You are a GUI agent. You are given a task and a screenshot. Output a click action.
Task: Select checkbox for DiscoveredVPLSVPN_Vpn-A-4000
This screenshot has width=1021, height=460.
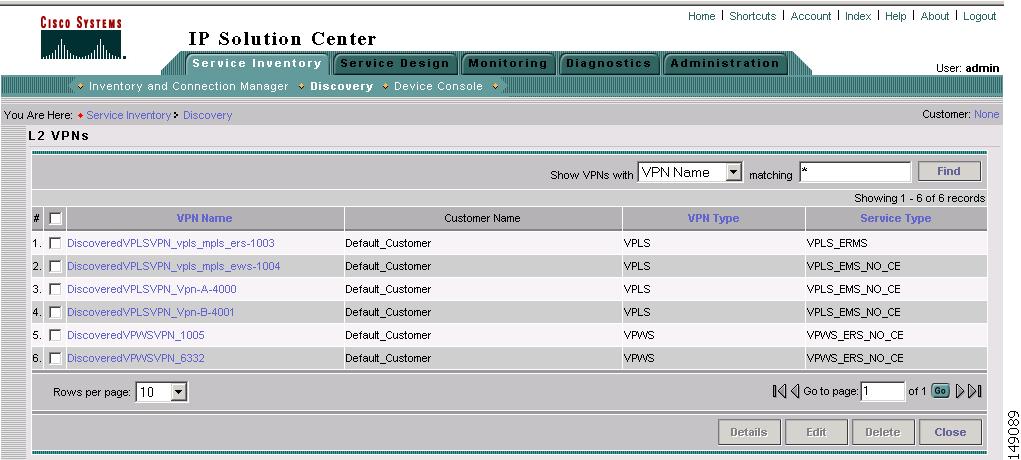55,289
